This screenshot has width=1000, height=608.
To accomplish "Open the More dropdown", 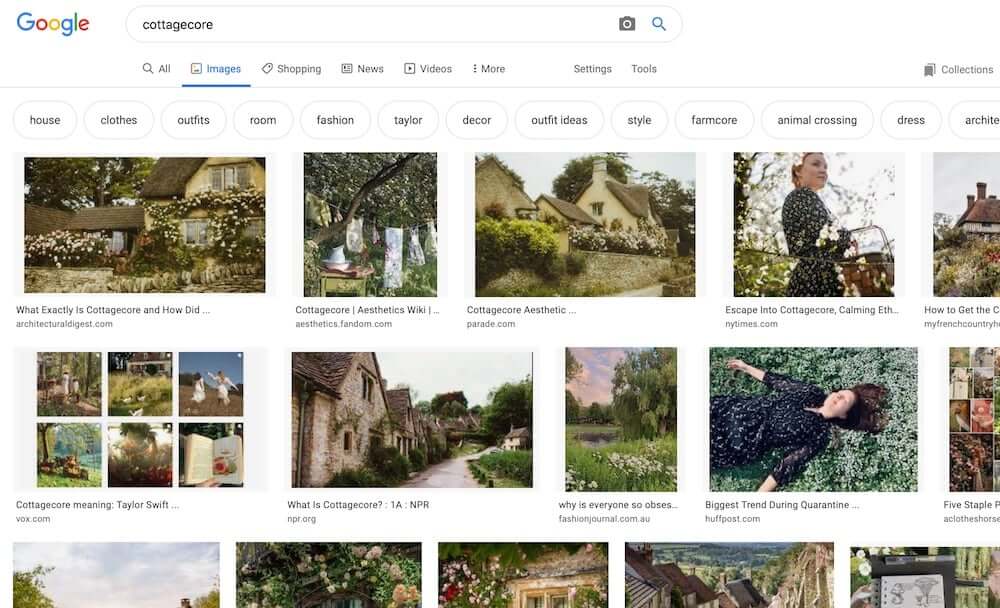I will coord(486,68).
